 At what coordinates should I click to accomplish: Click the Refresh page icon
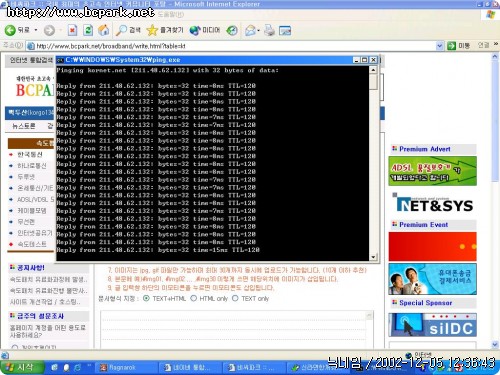pos(88,30)
